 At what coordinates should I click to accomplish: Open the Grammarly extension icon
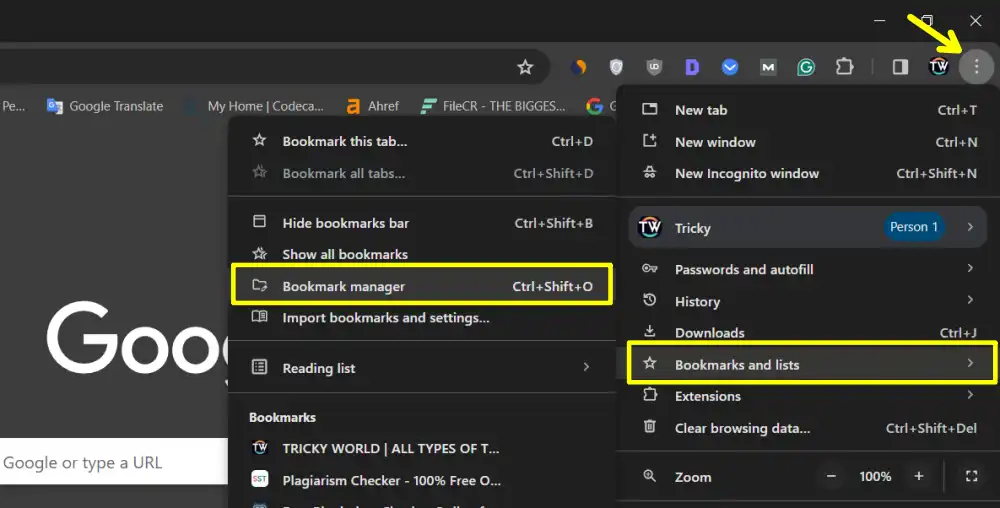point(806,67)
